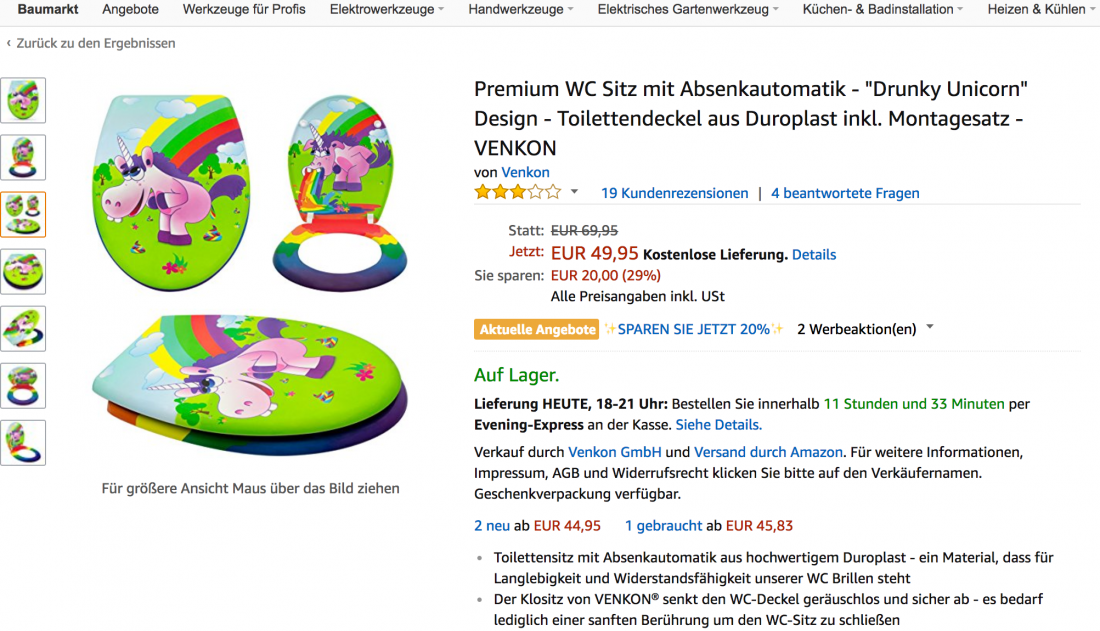Expand the star rating dropdown arrow
Image resolution: width=1100 pixels, height=631 pixels.
click(x=574, y=192)
